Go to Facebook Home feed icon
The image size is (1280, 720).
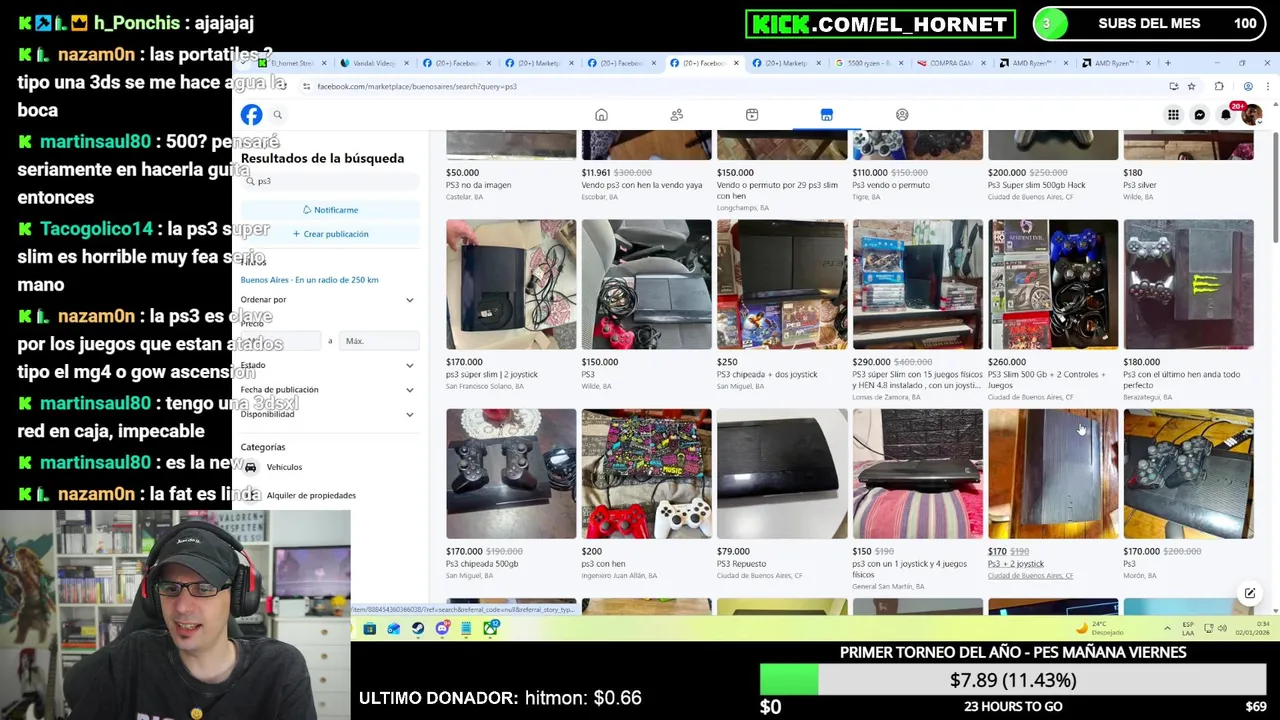(x=601, y=115)
